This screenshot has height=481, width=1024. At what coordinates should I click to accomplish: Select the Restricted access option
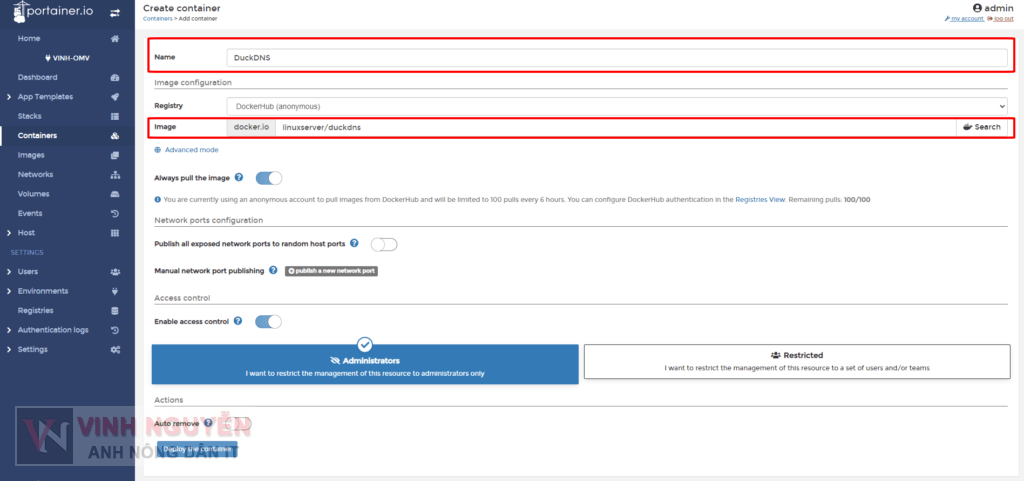797,361
